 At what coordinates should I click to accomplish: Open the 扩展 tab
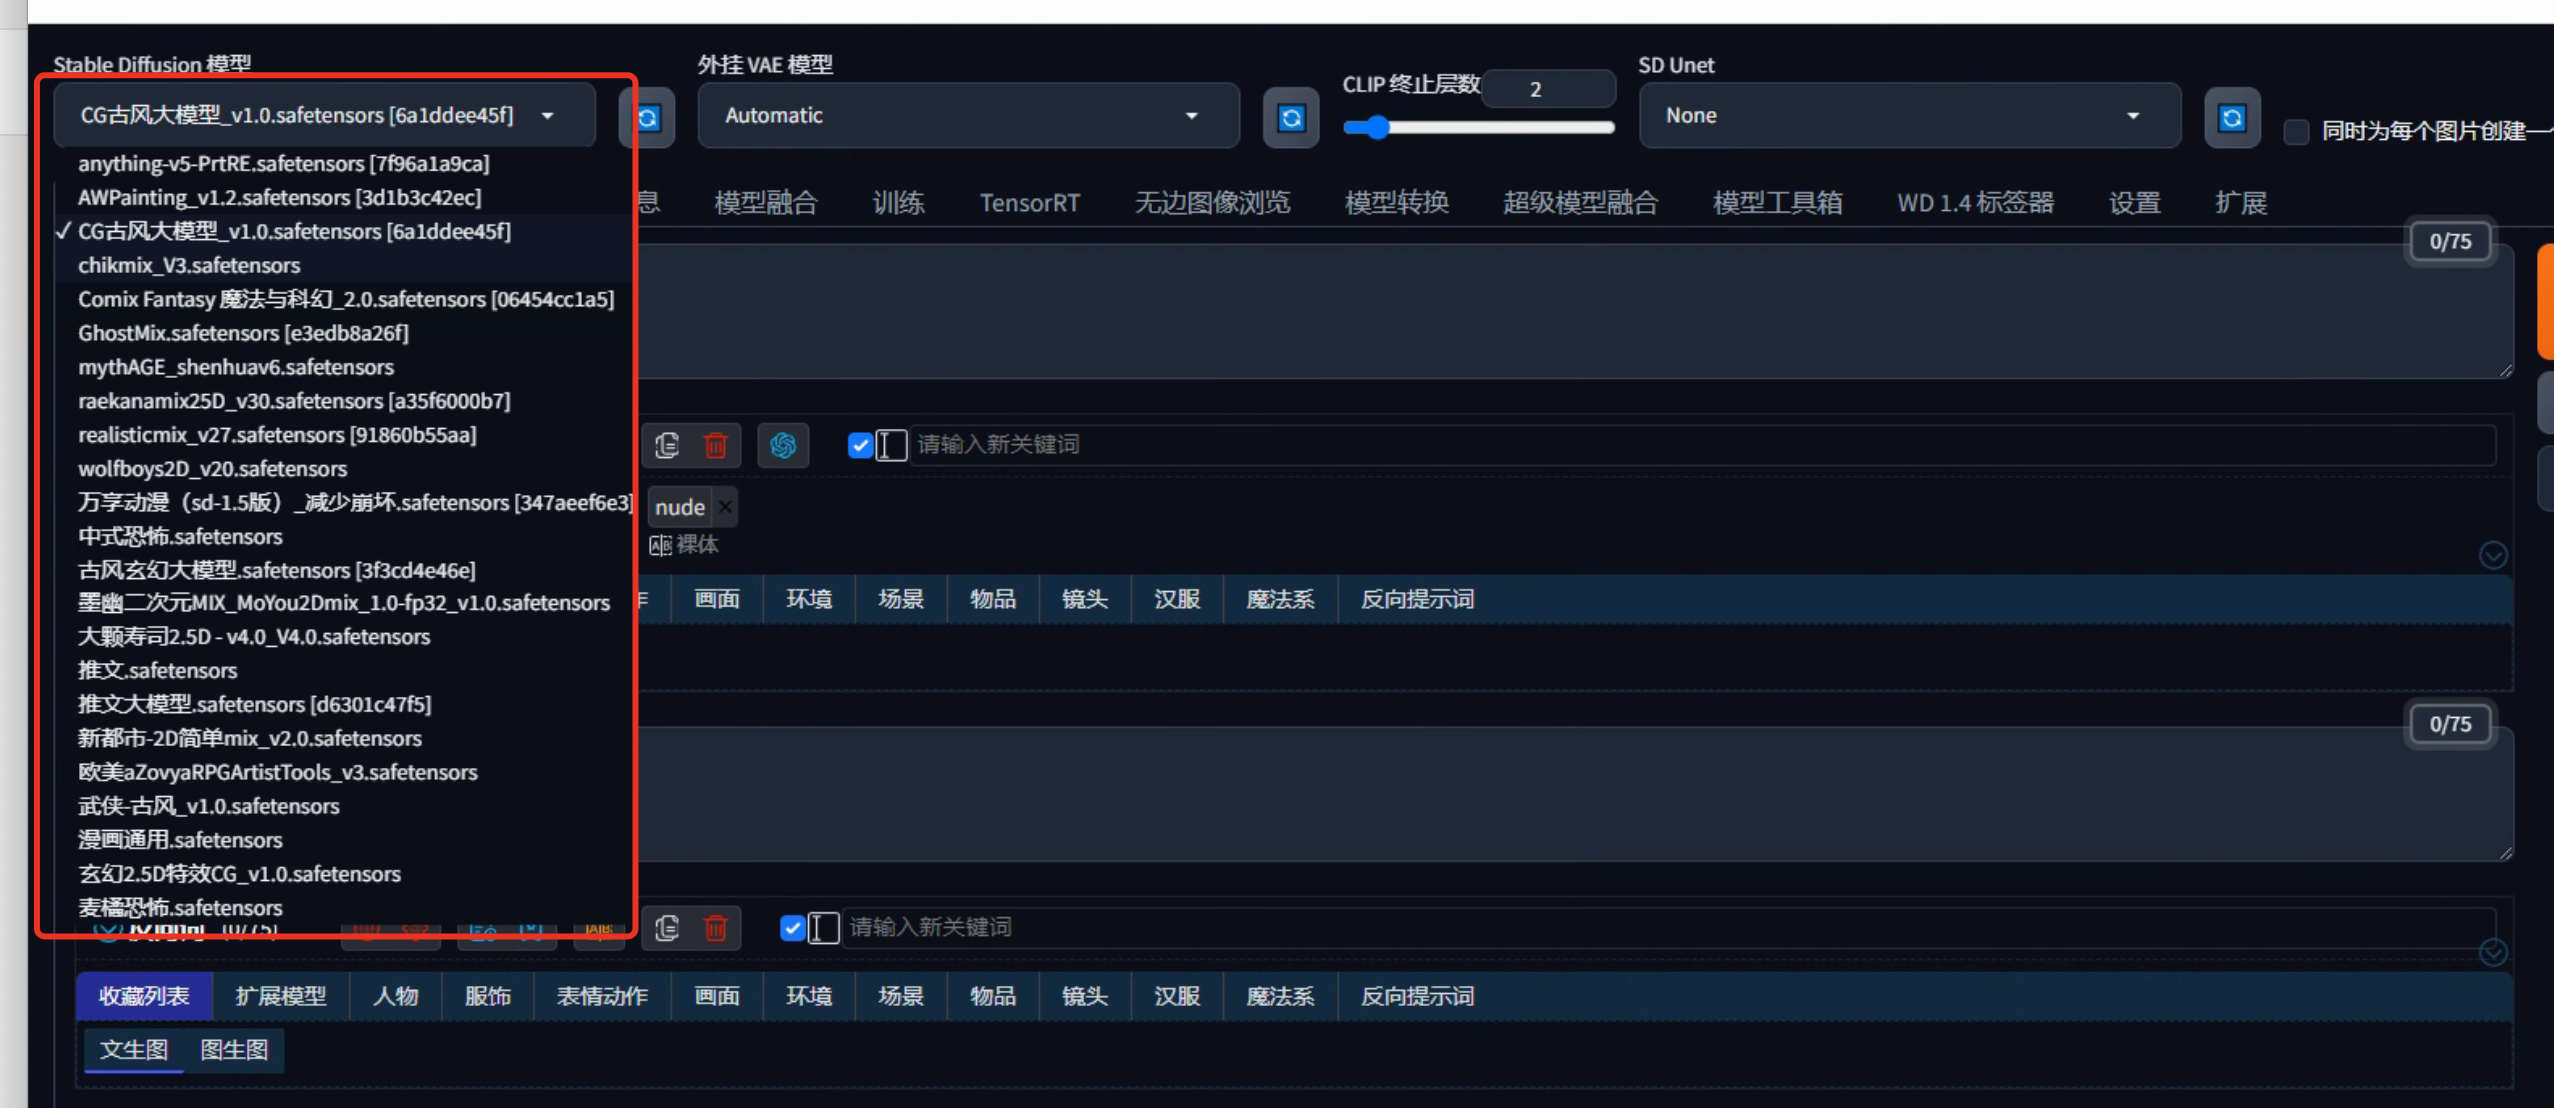[2240, 203]
